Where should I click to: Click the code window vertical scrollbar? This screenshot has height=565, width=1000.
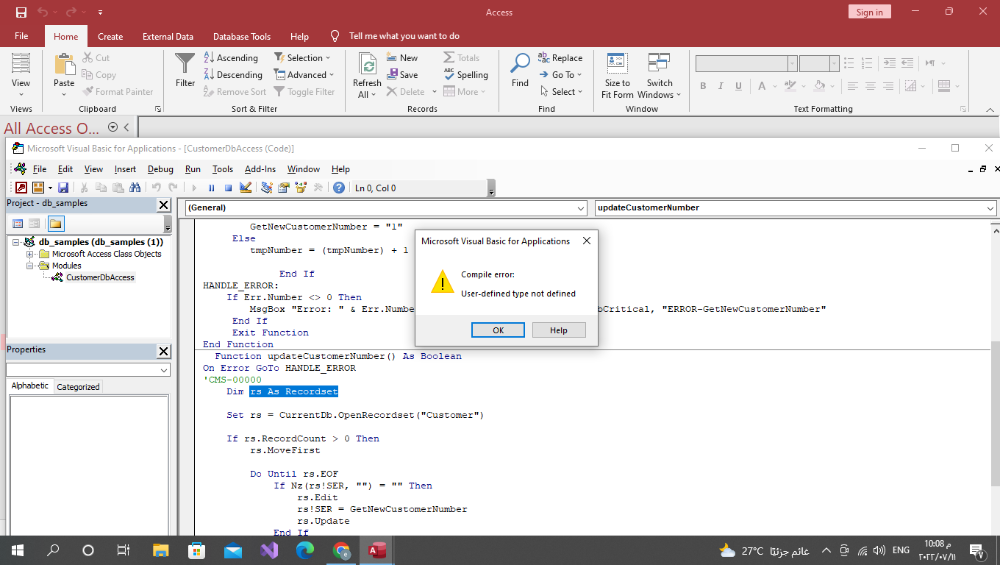pyautogui.click(x=995, y=415)
